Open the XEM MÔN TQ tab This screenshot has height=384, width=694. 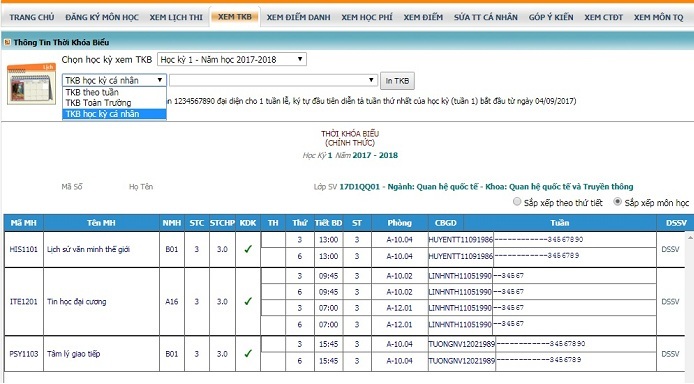[x=659, y=17]
